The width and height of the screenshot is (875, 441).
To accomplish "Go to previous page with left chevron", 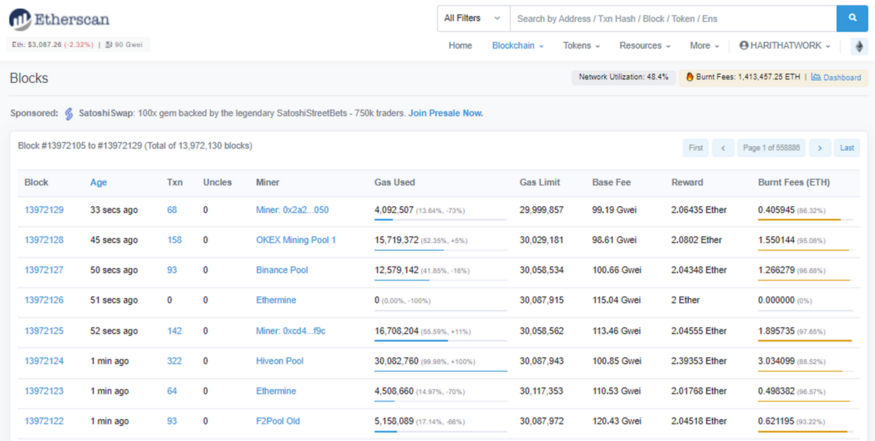I will click(723, 148).
